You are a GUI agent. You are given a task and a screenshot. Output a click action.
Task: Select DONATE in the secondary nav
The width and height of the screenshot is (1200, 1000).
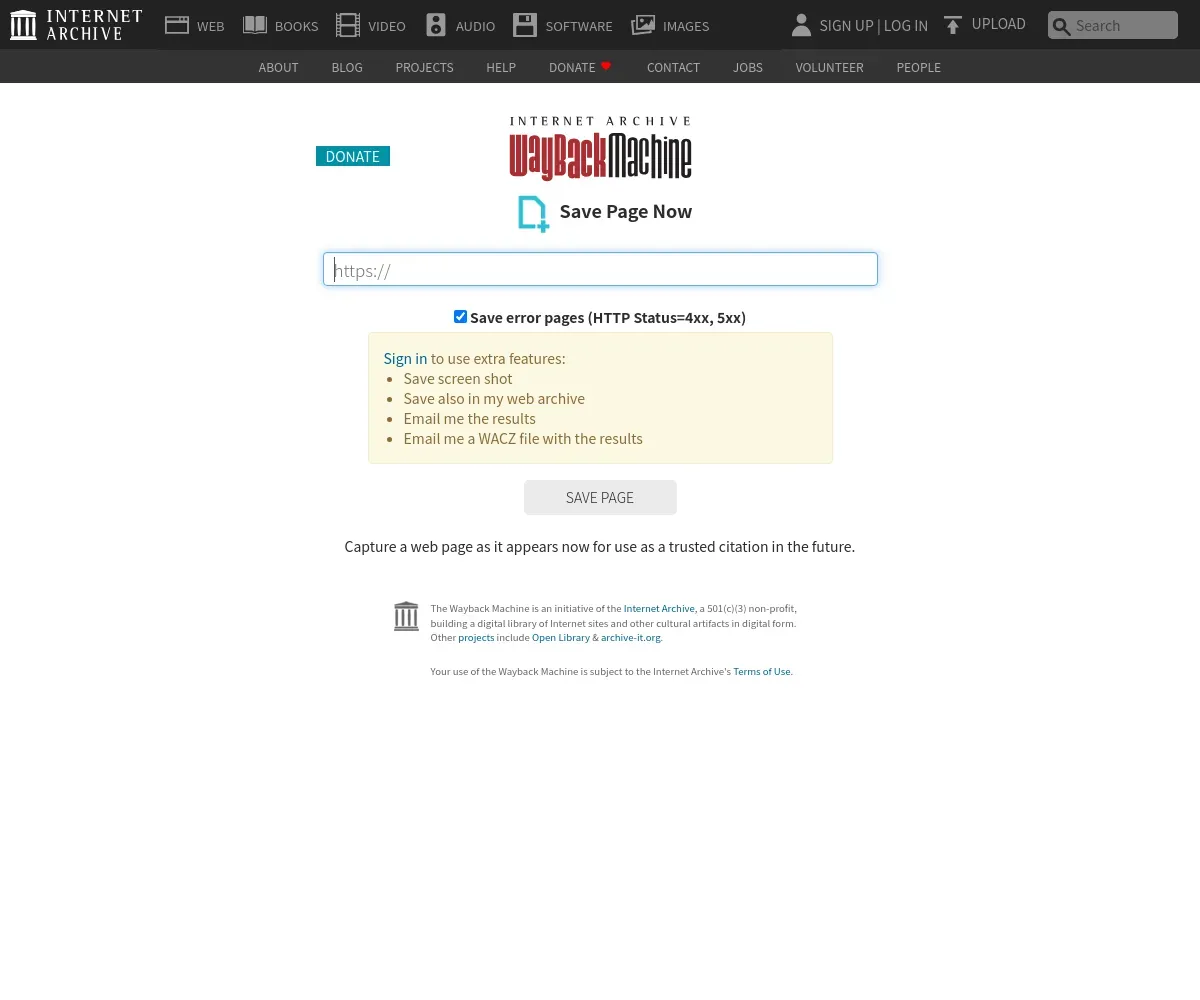(x=572, y=67)
